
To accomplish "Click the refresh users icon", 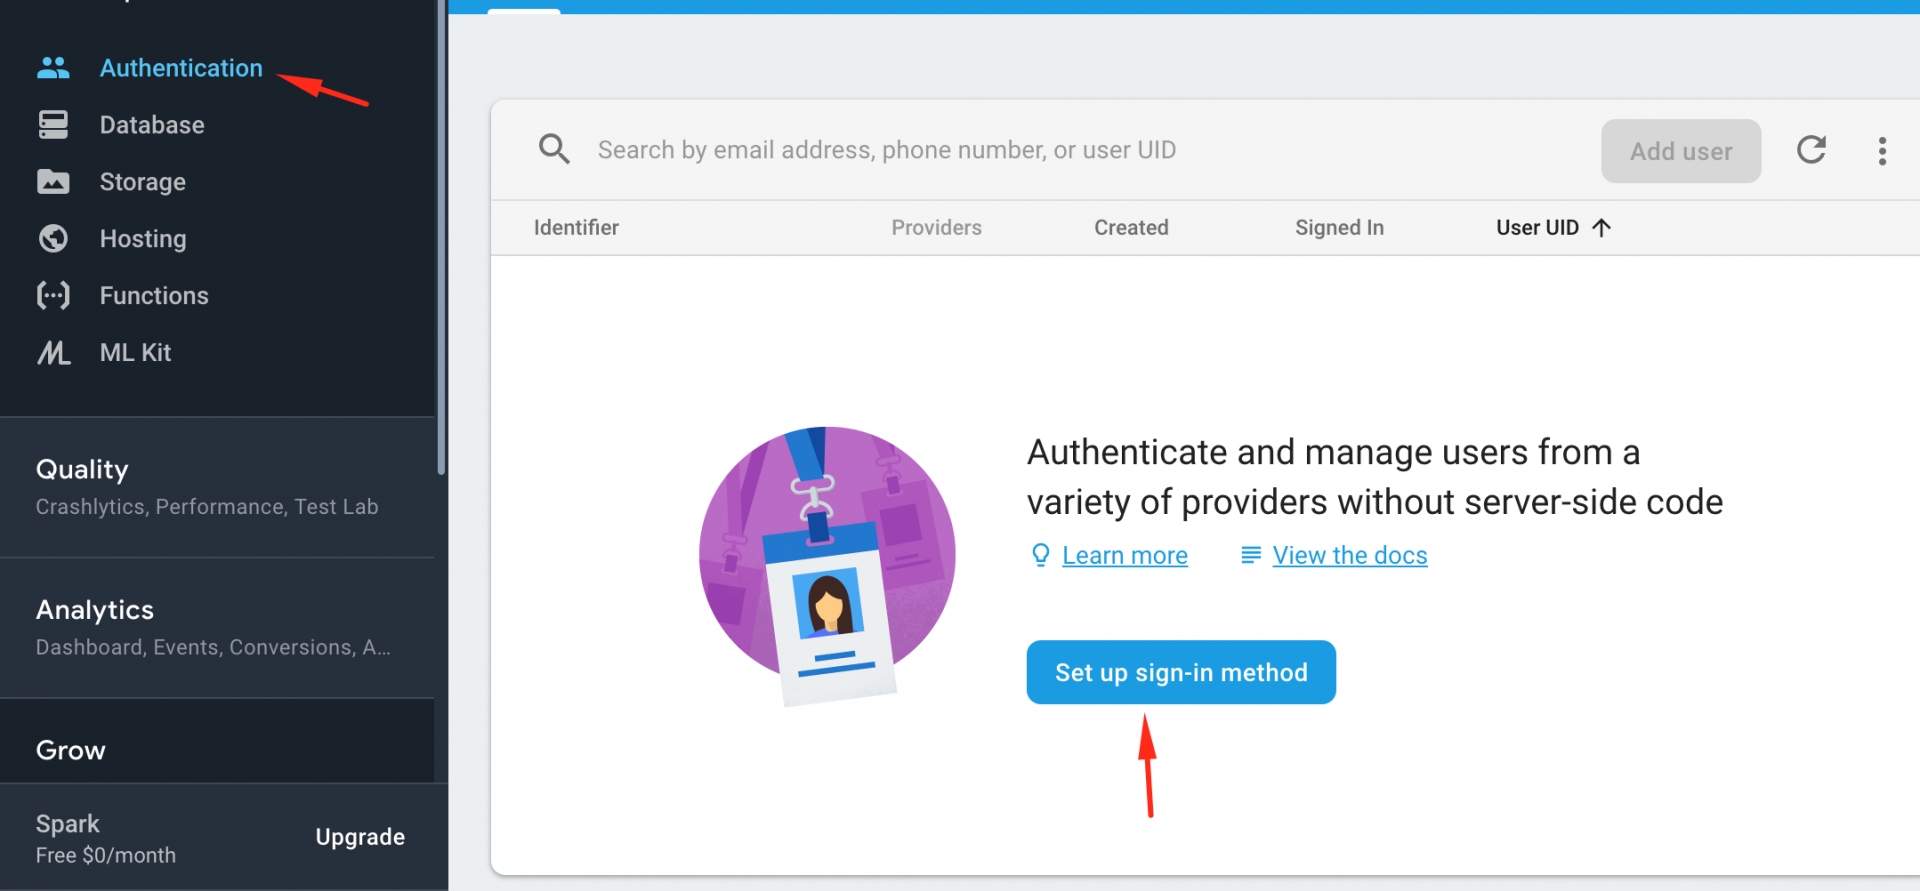I will pos(1811,150).
